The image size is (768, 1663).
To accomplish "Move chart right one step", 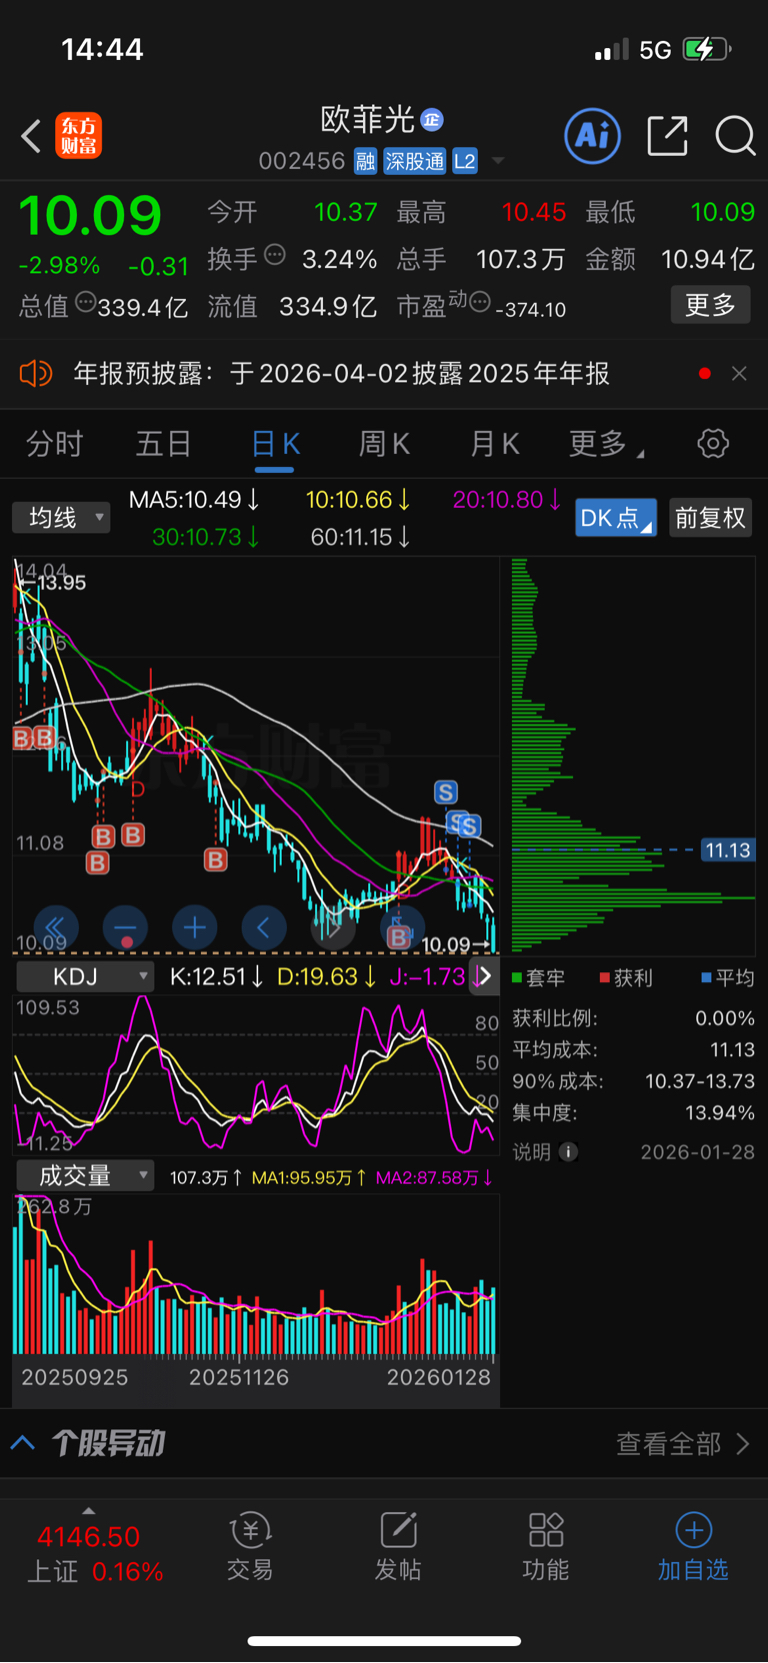I will pyautogui.click(x=333, y=928).
